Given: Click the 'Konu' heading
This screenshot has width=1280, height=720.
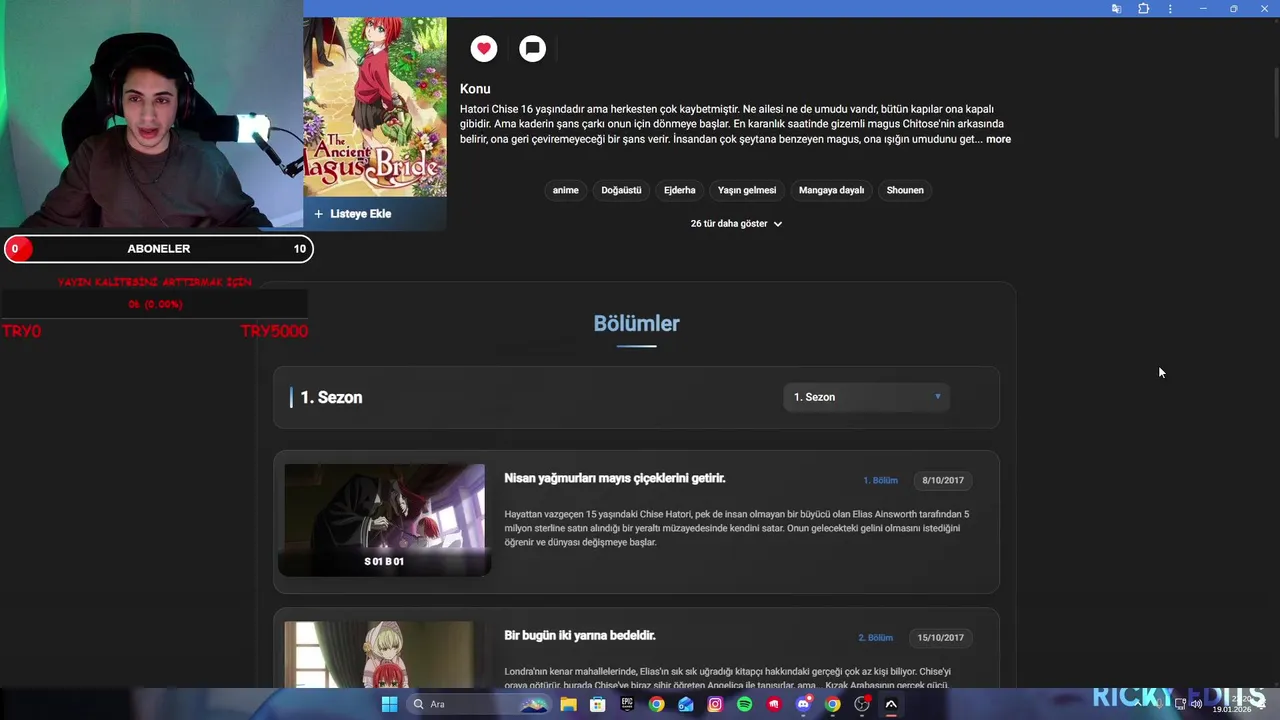Looking at the screenshot, I should (475, 89).
